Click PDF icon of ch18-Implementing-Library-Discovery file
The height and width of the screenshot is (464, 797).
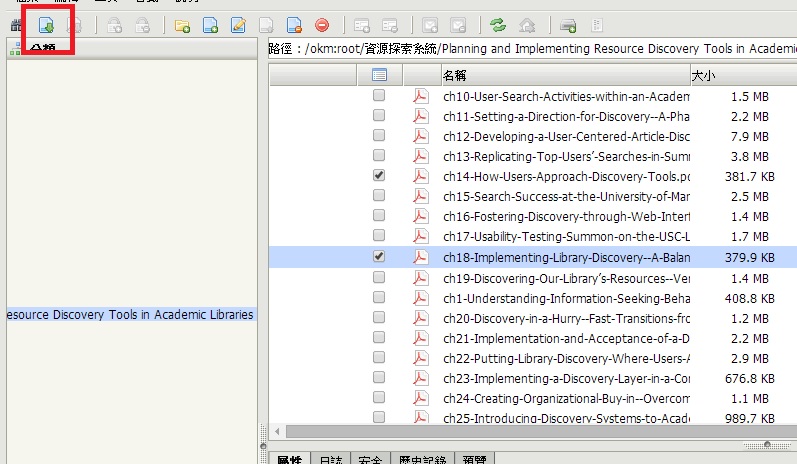(420, 257)
